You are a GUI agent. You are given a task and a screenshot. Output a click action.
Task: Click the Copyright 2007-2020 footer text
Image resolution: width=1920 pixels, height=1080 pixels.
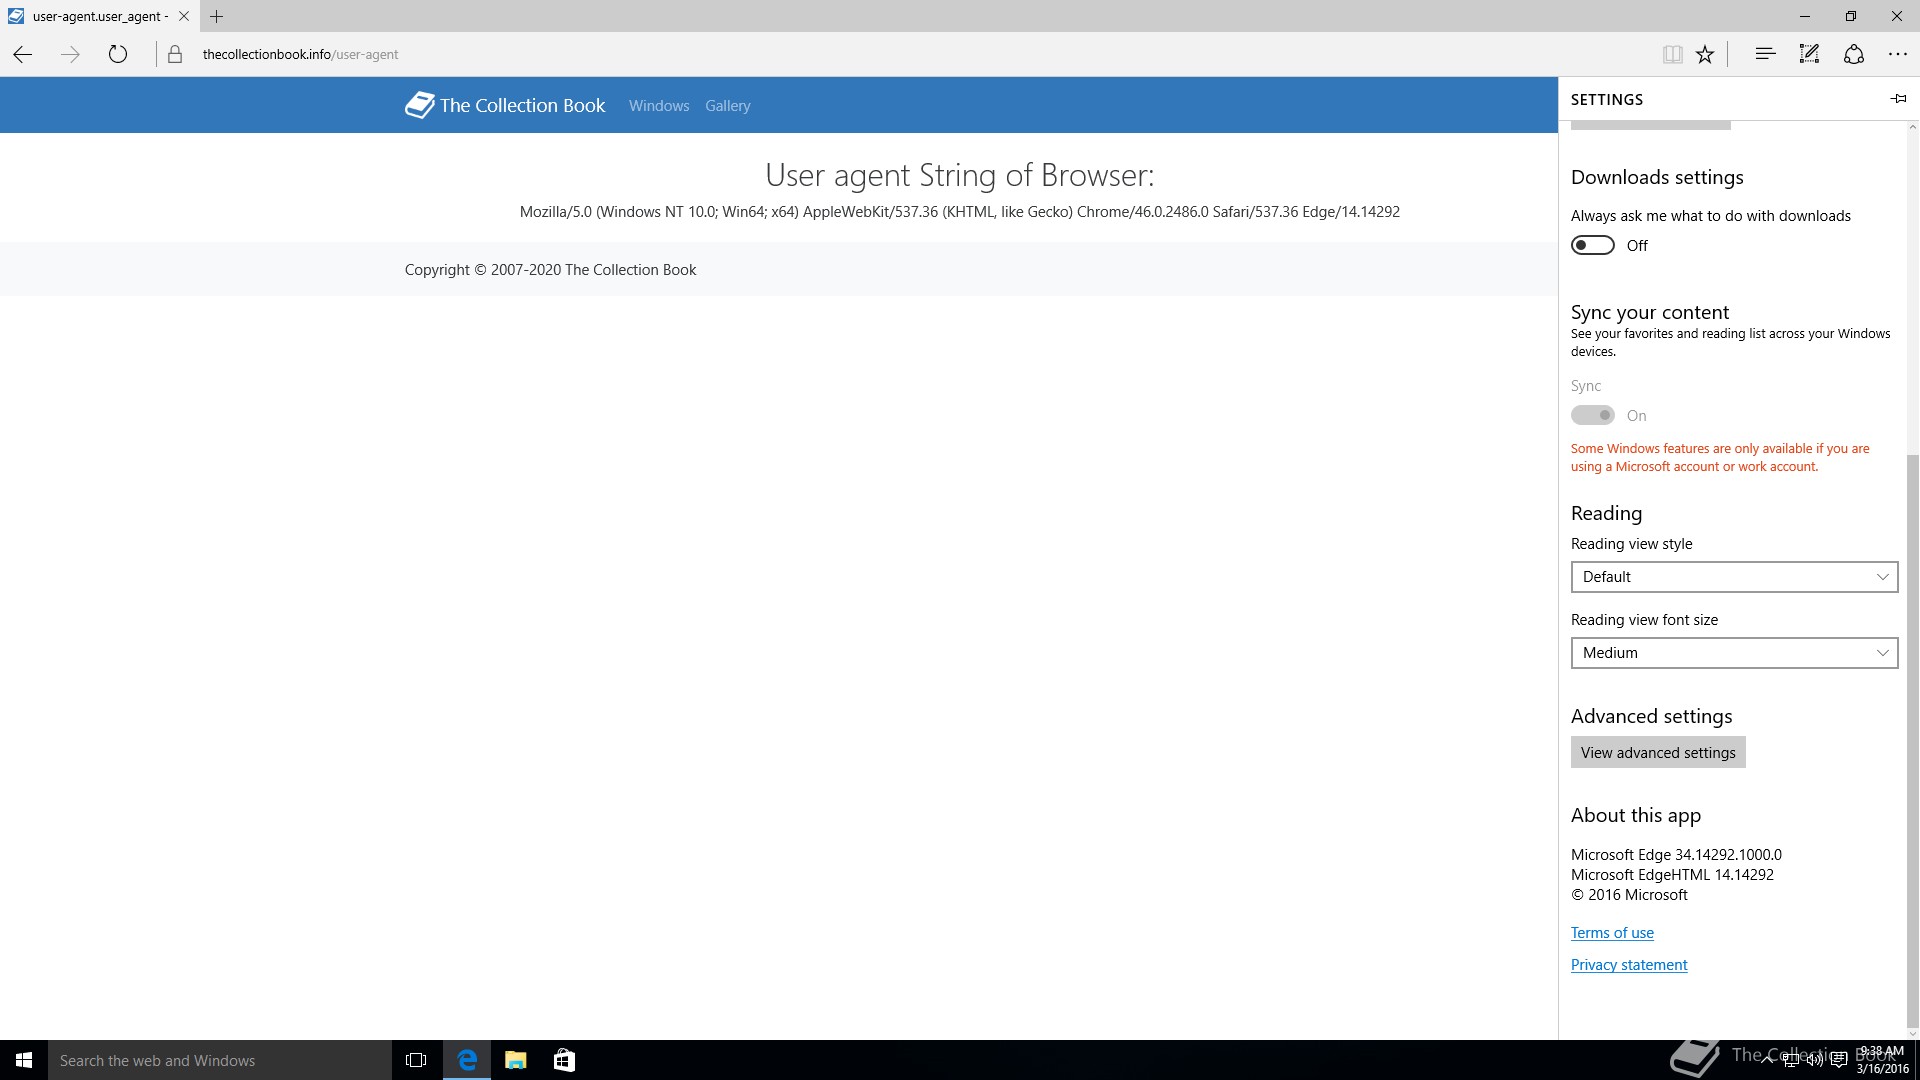550,270
